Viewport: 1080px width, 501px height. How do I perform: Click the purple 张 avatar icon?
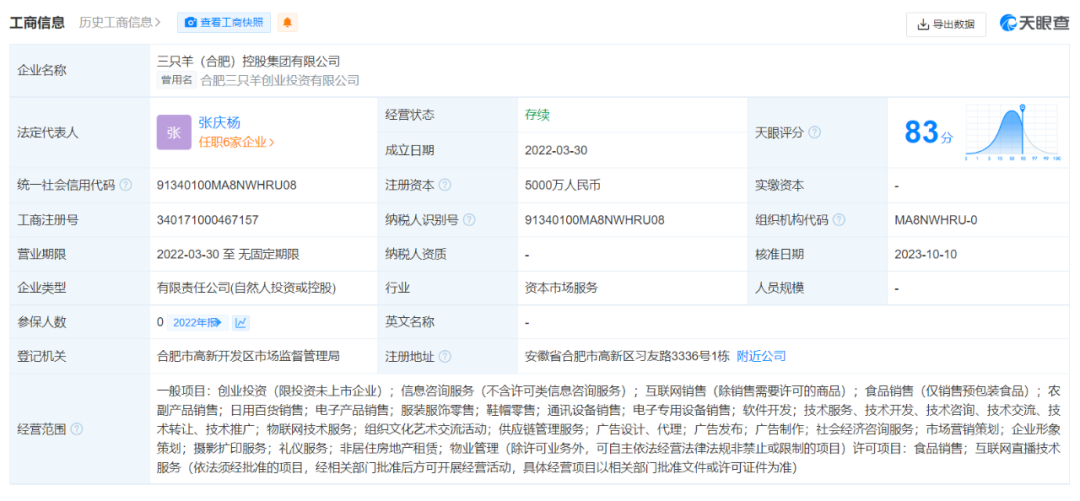pos(173,132)
